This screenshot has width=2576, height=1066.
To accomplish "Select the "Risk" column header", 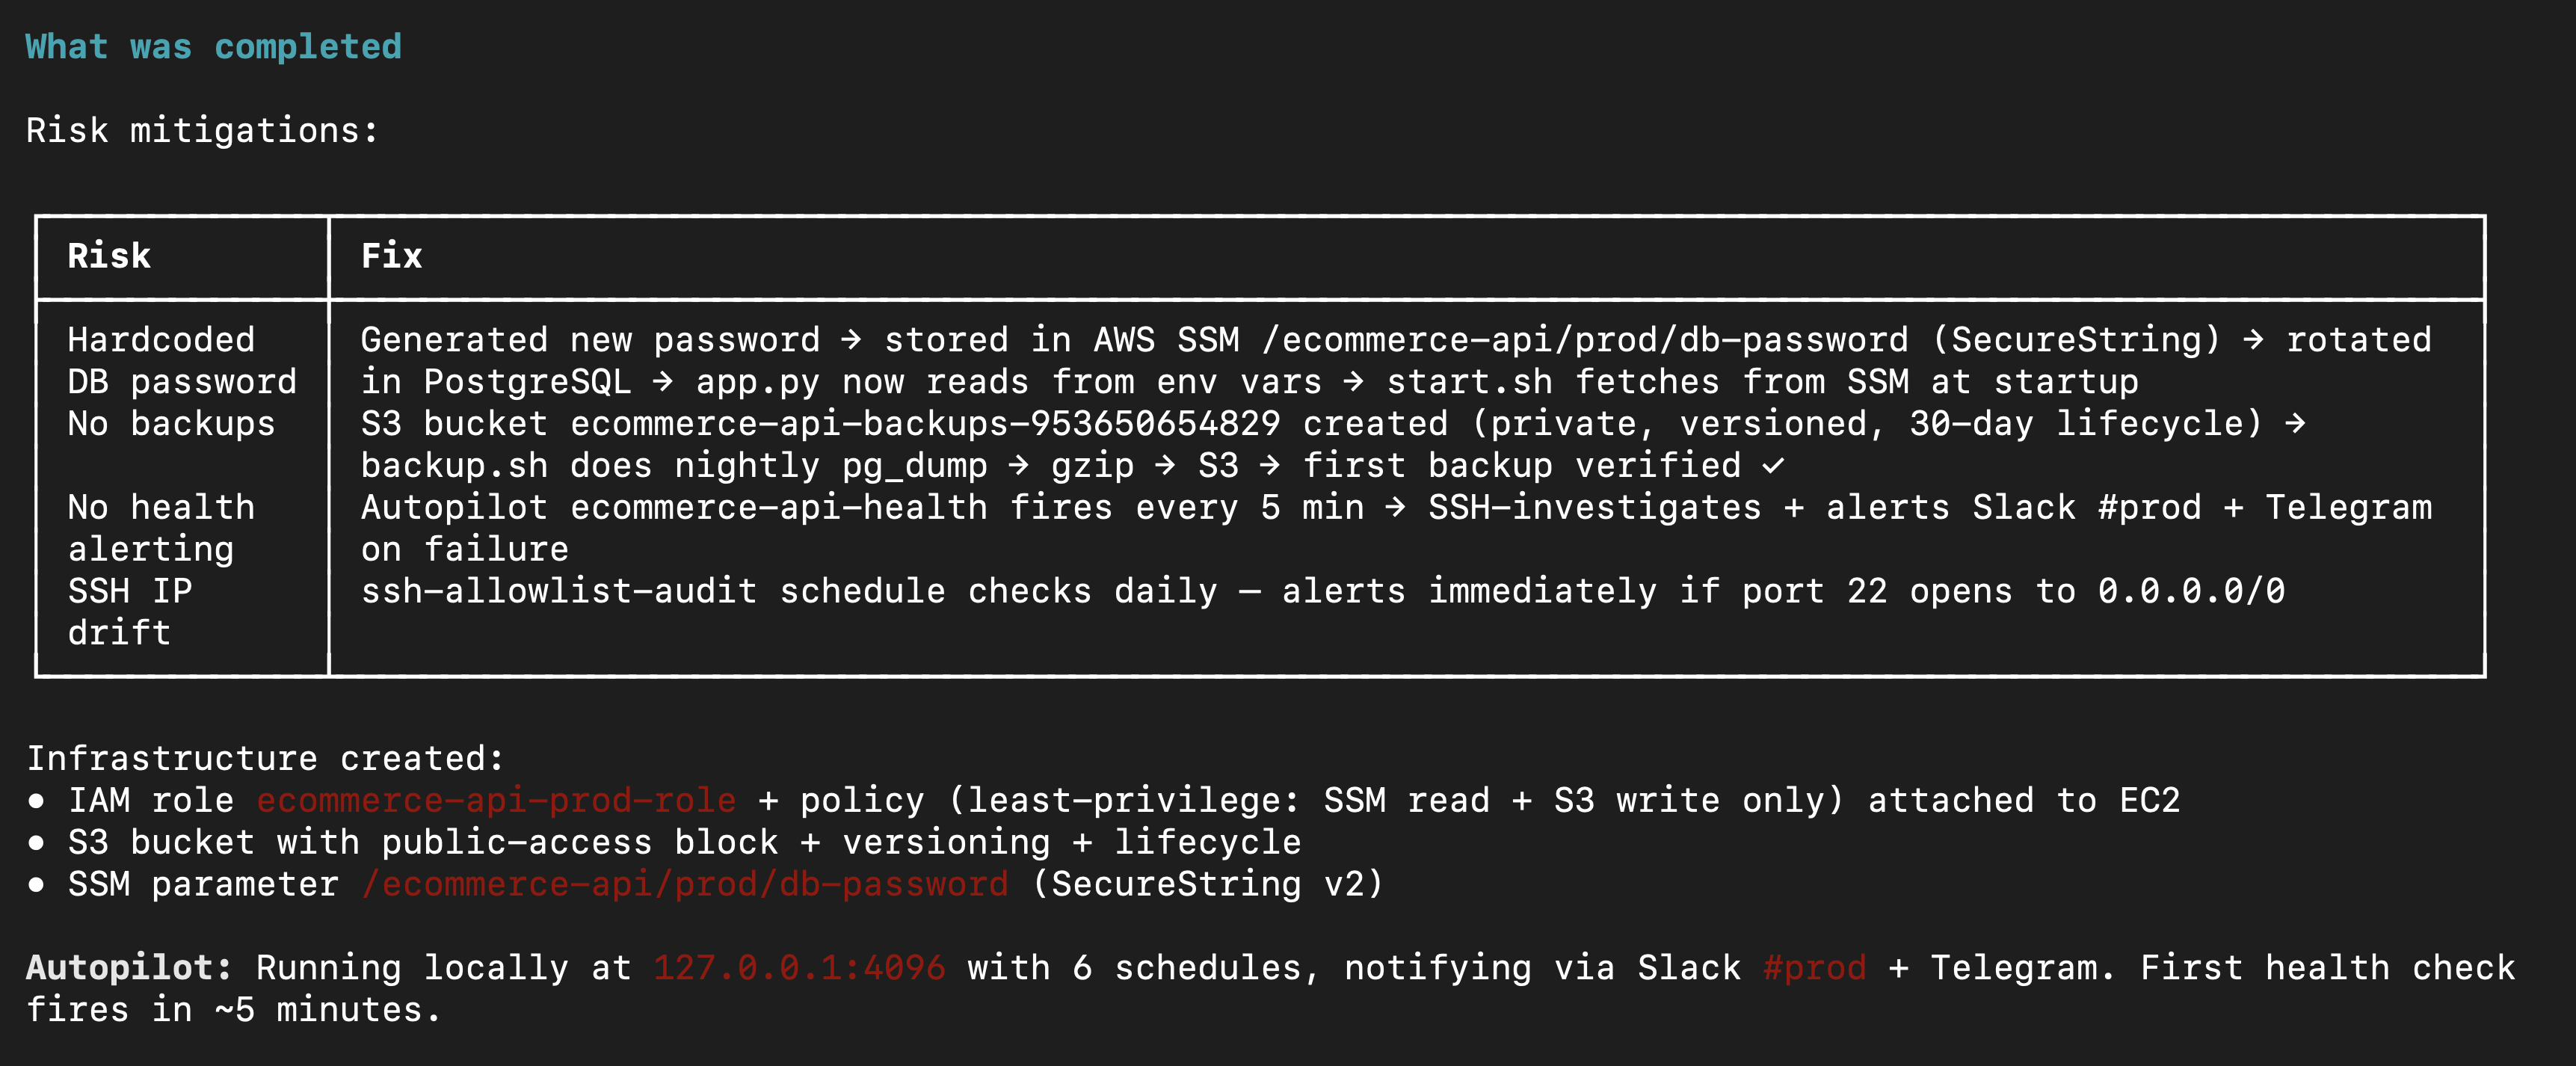I will [109, 256].
